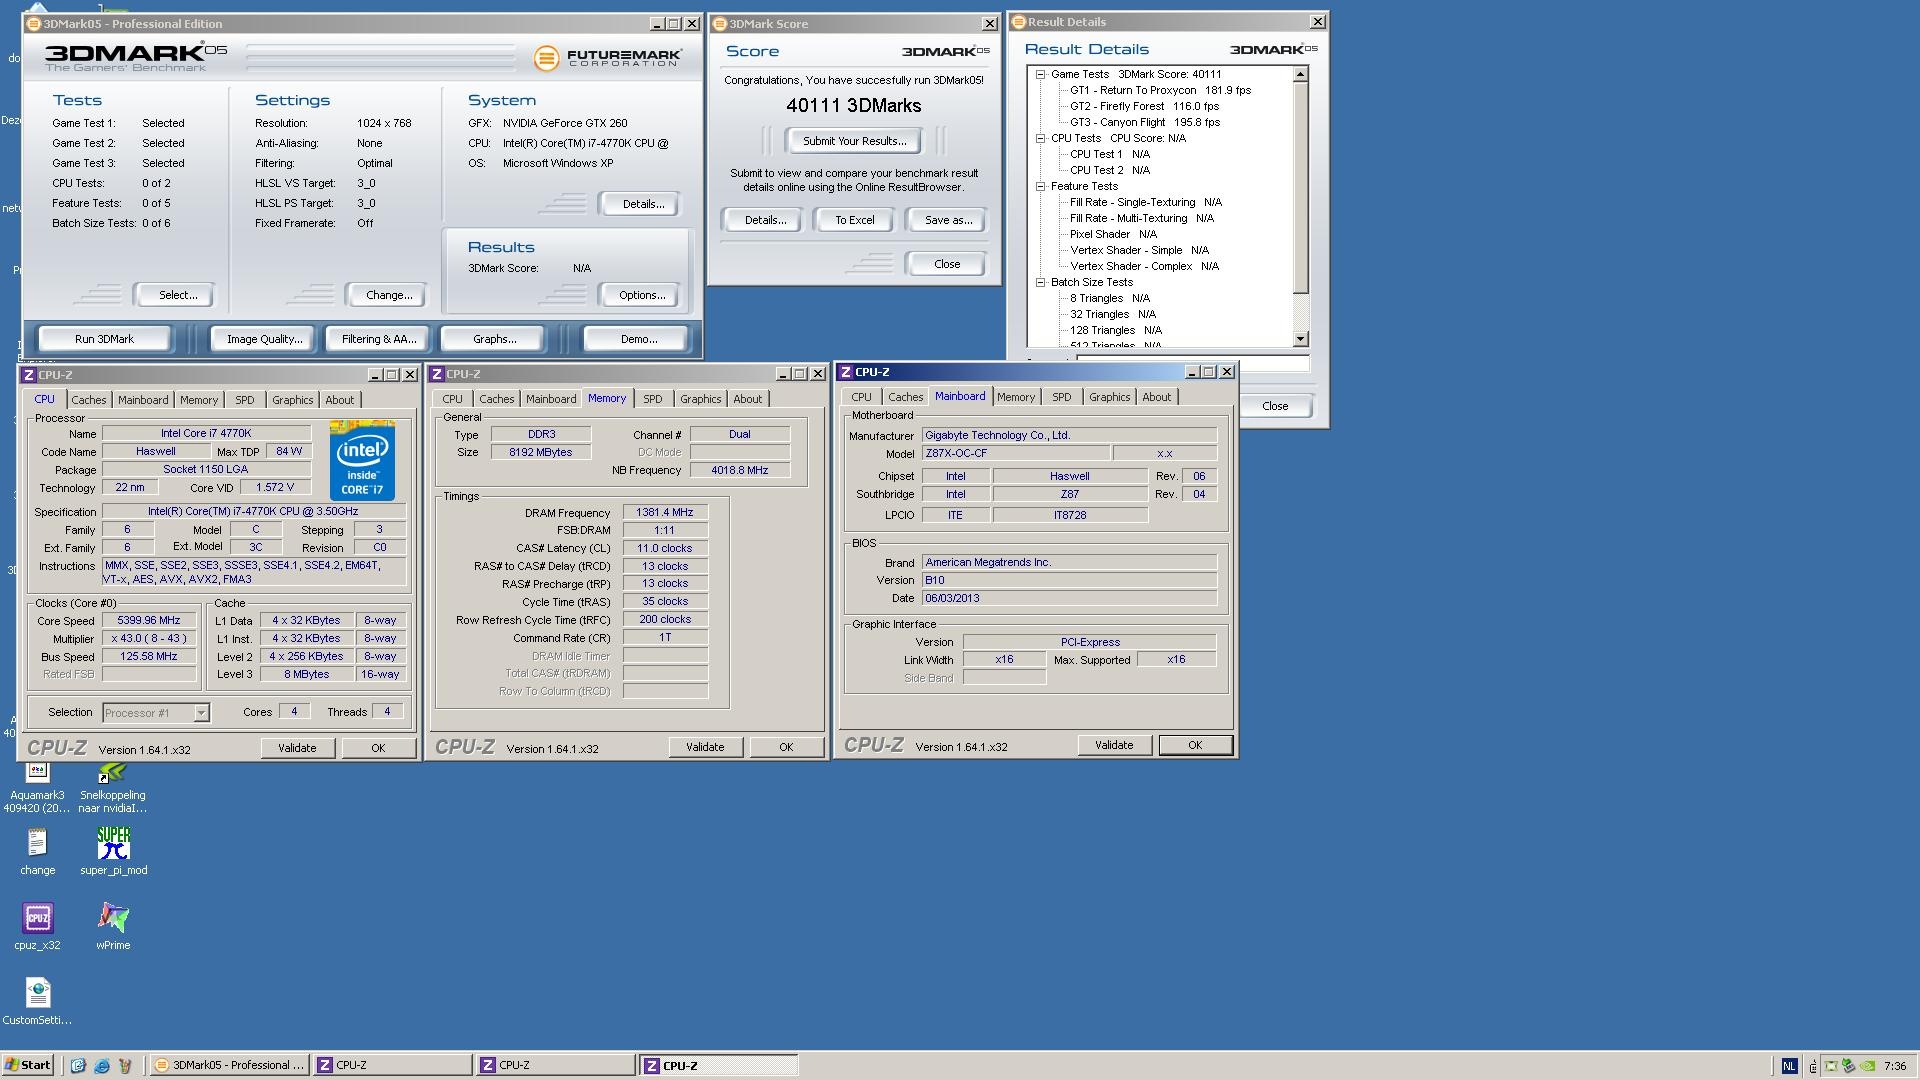Open the Processor #1 selection dropdown
Image resolution: width=1920 pixels, height=1080 pixels.
(x=201, y=713)
